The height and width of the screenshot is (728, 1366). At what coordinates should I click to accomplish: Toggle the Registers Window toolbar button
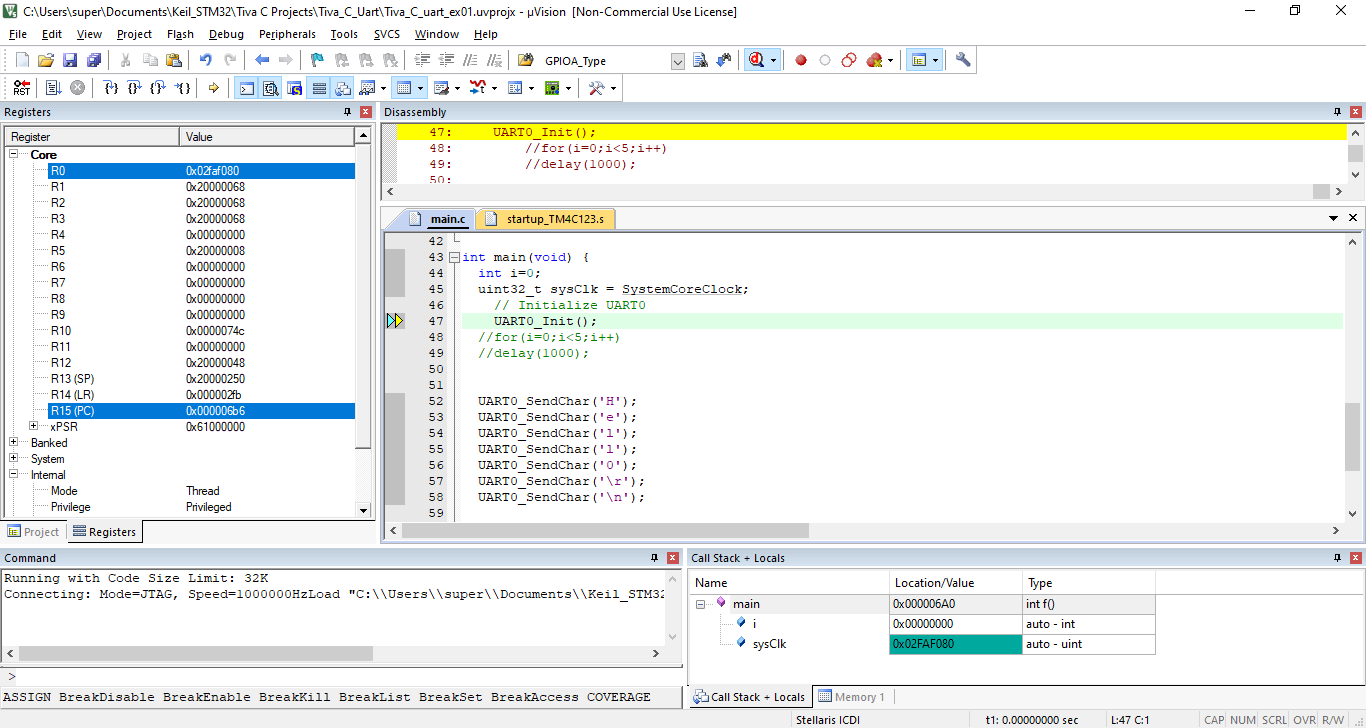(319, 88)
